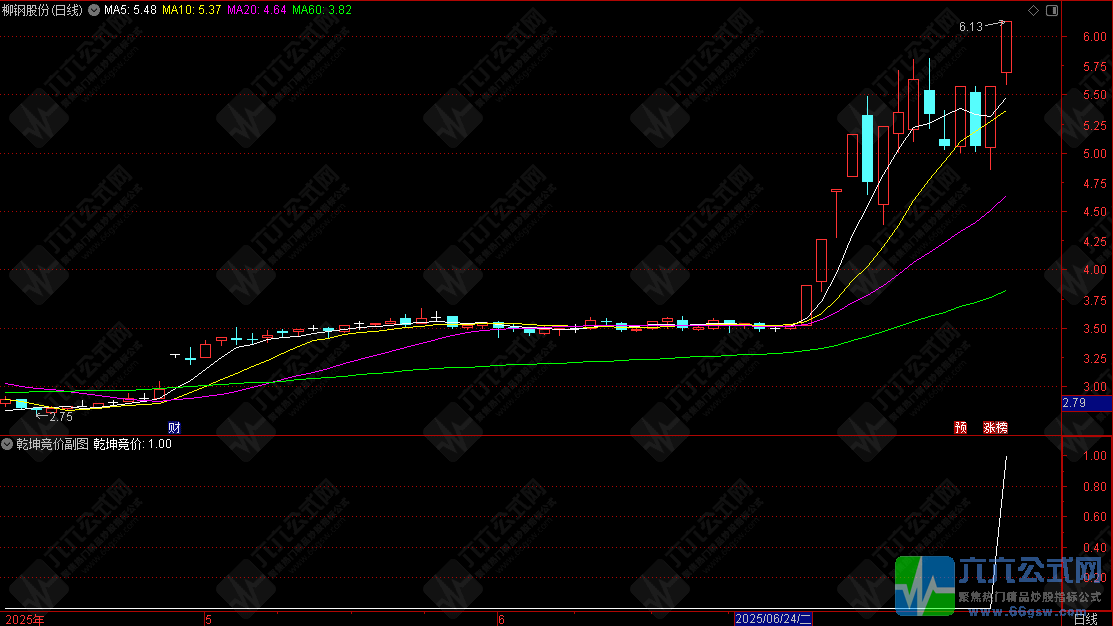
Task: Select the 柳钢股份(日线) chart title
Action: click(x=43, y=10)
